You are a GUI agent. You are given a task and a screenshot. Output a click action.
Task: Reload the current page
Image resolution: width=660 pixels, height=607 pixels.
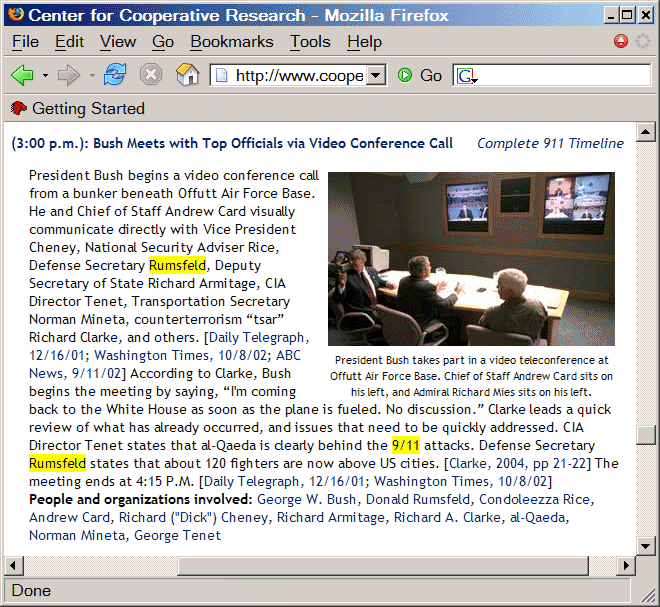click(115, 76)
